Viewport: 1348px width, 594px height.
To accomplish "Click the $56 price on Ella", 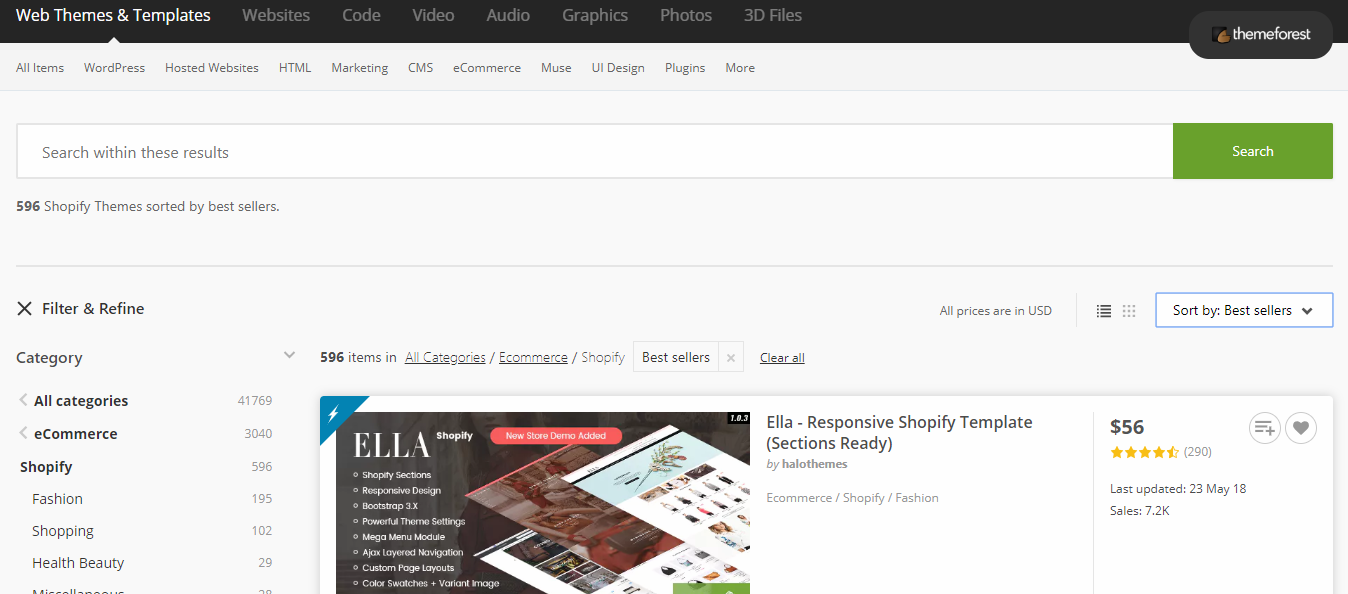I will [1127, 427].
